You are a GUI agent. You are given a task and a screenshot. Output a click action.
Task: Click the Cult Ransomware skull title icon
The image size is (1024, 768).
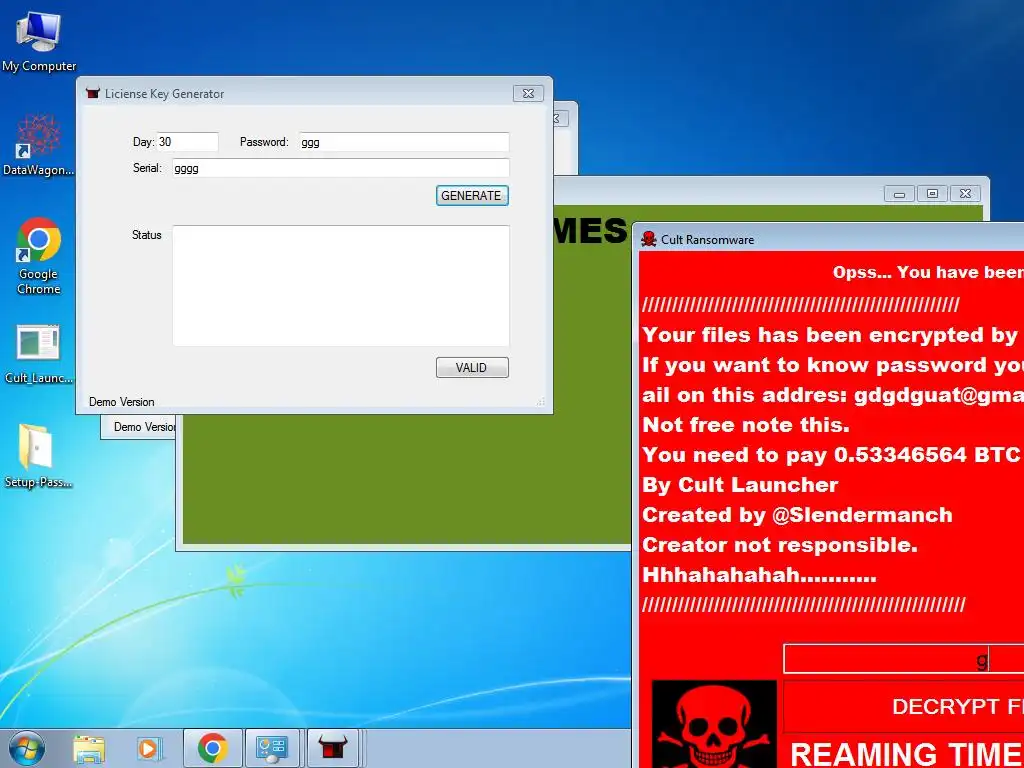[648, 239]
